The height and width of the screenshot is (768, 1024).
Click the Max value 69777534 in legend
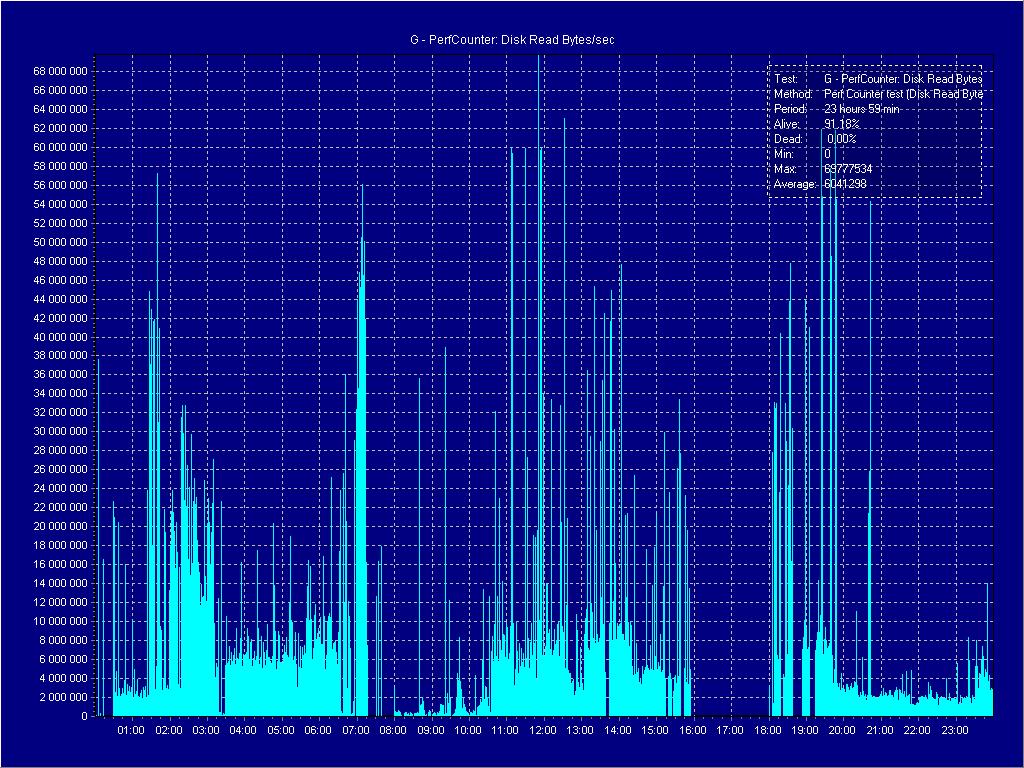tap(848, 169)
